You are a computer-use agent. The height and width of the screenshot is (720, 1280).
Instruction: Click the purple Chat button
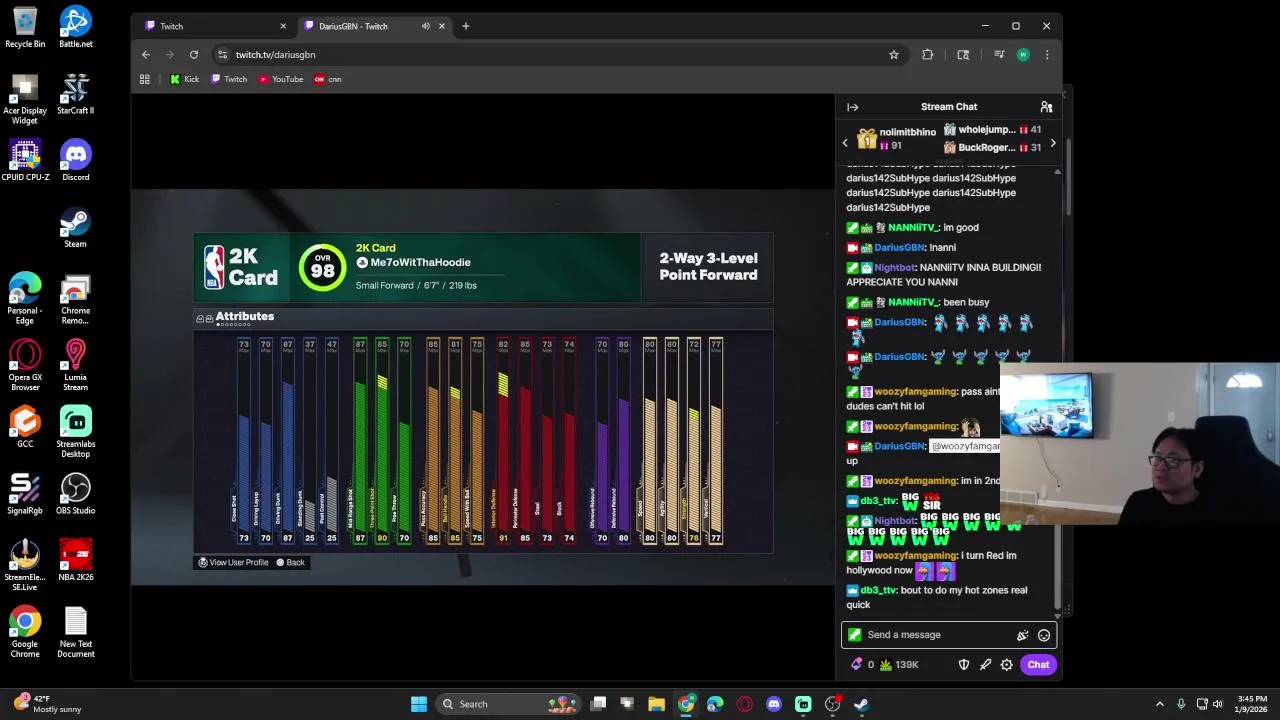click(1038, 664)
